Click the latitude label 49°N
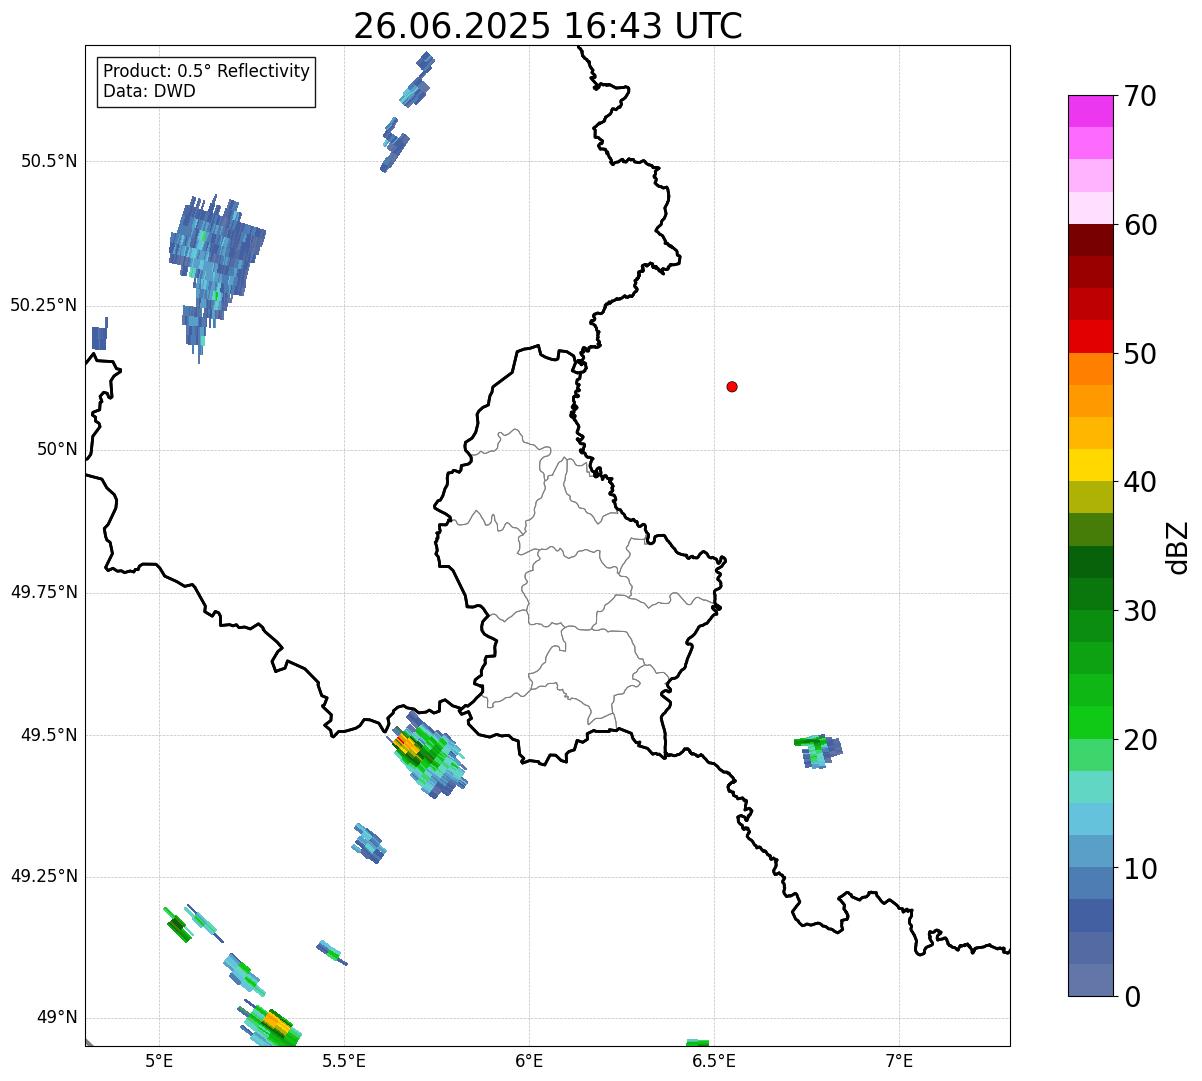The height and width of the screenshot is (1081, 1202). 57,1017
